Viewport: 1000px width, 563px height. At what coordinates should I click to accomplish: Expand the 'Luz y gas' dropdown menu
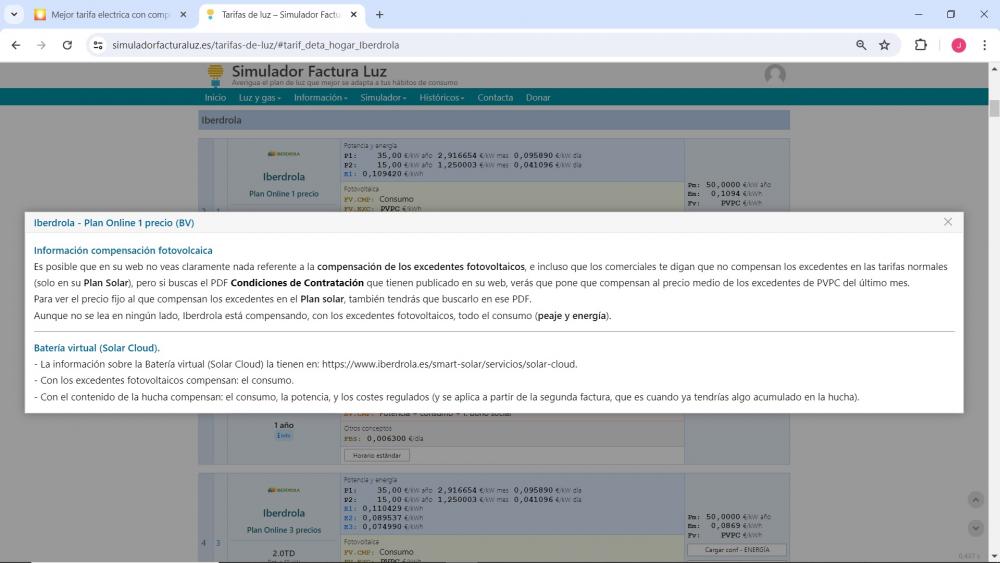coord(260,98)
